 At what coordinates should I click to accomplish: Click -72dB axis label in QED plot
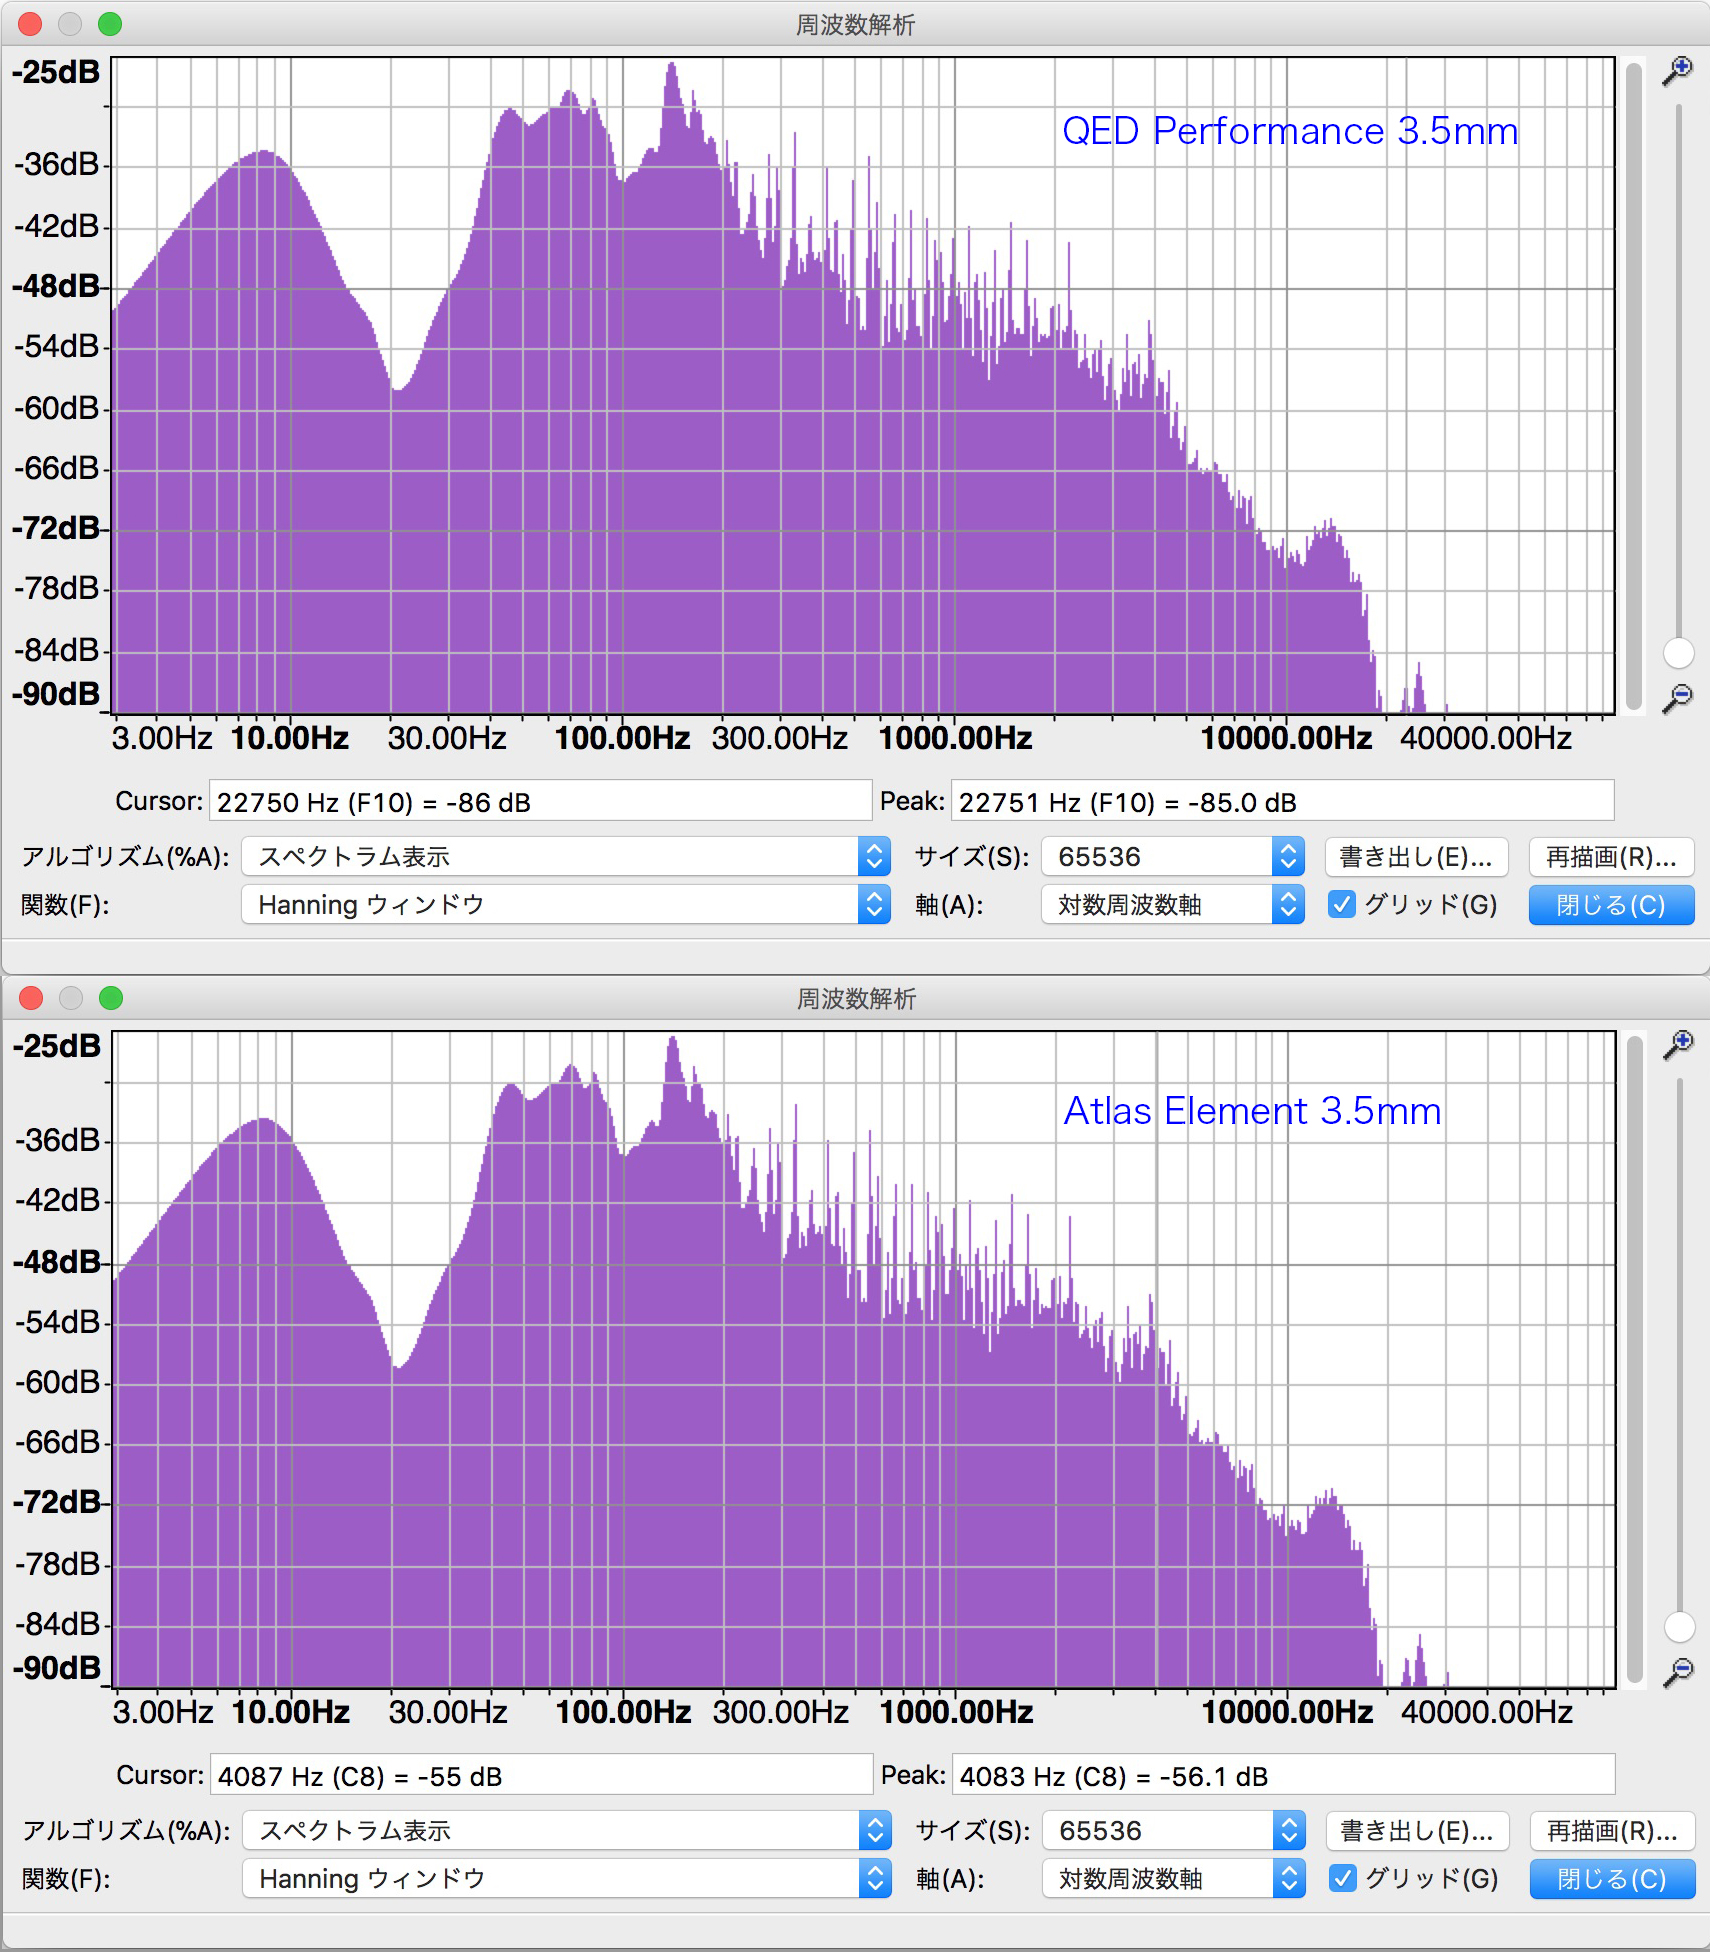click(56, 528)
